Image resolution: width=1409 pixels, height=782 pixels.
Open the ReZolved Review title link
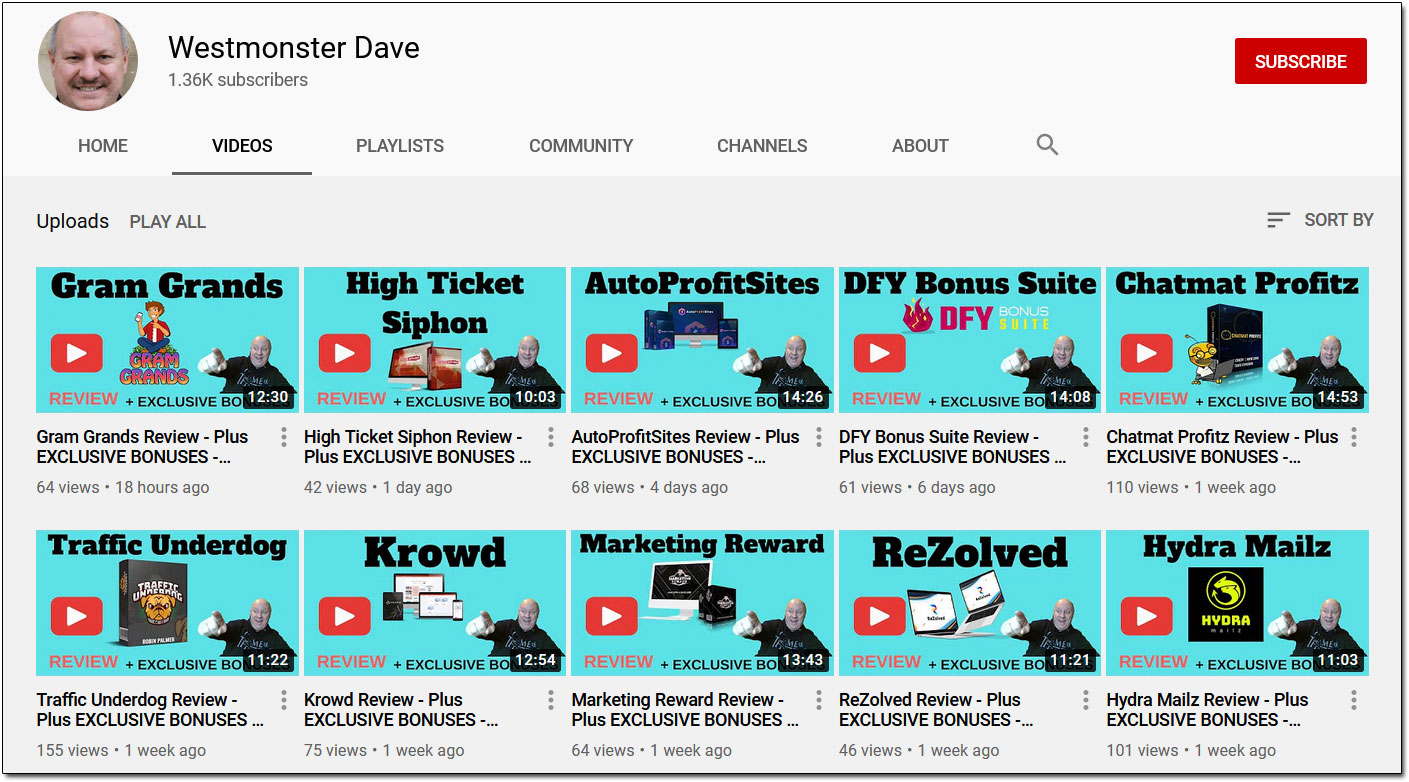pos(936,710)
